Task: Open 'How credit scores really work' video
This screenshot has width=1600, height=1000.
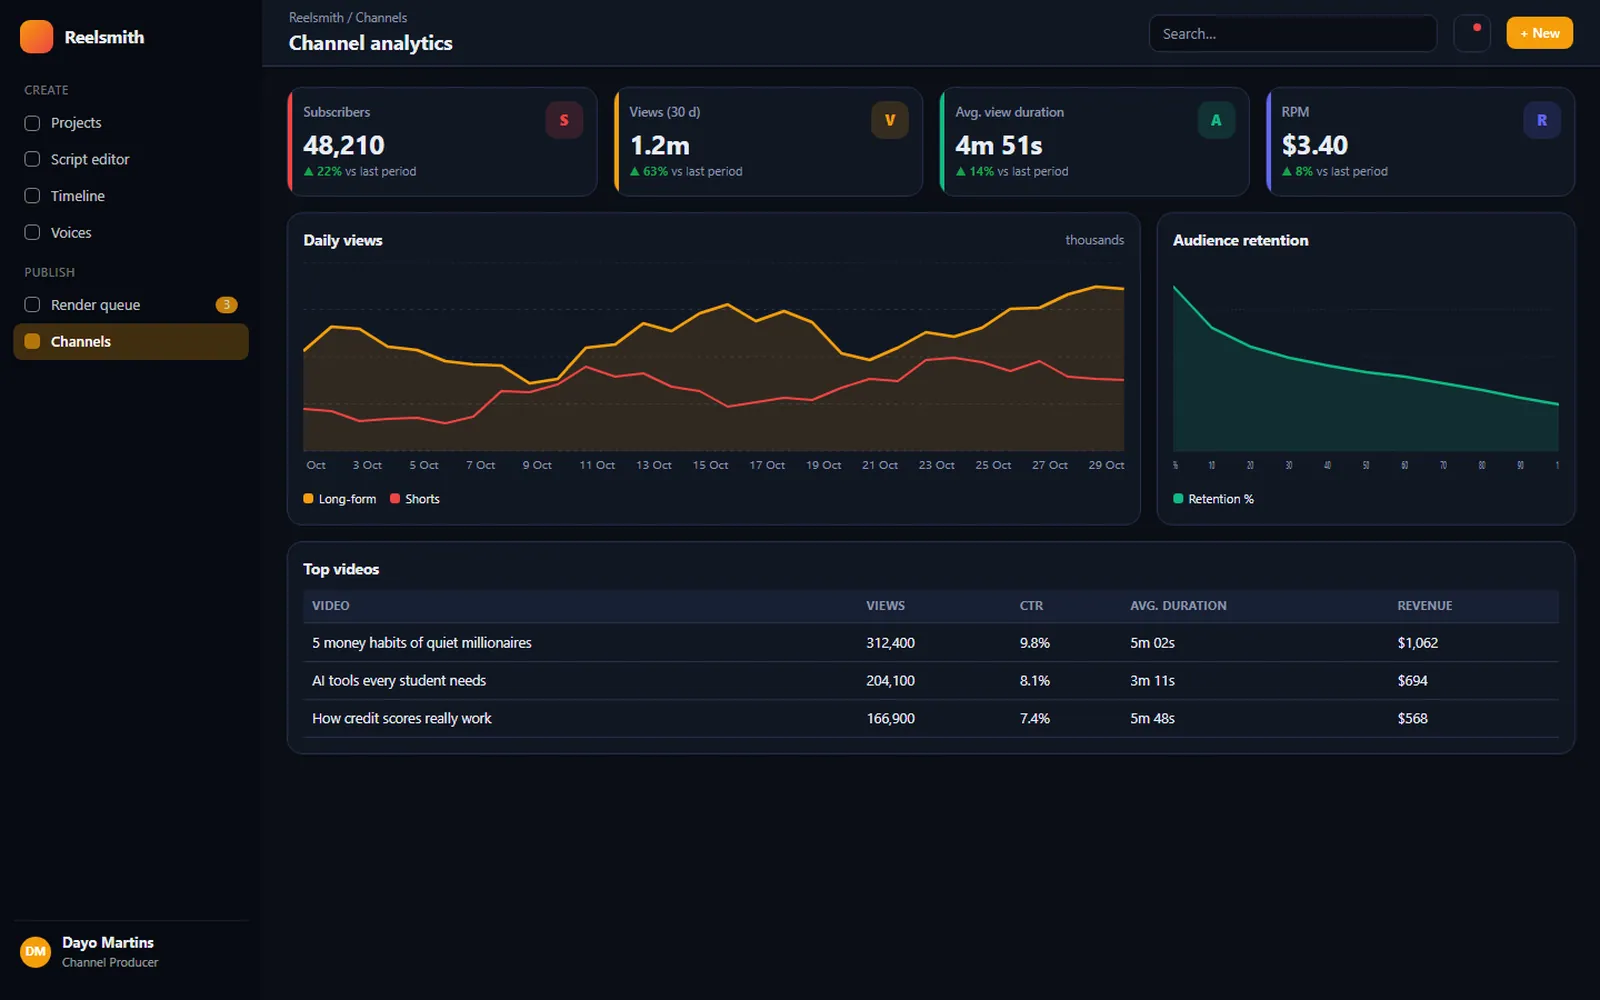Action: tap(402, 719)
